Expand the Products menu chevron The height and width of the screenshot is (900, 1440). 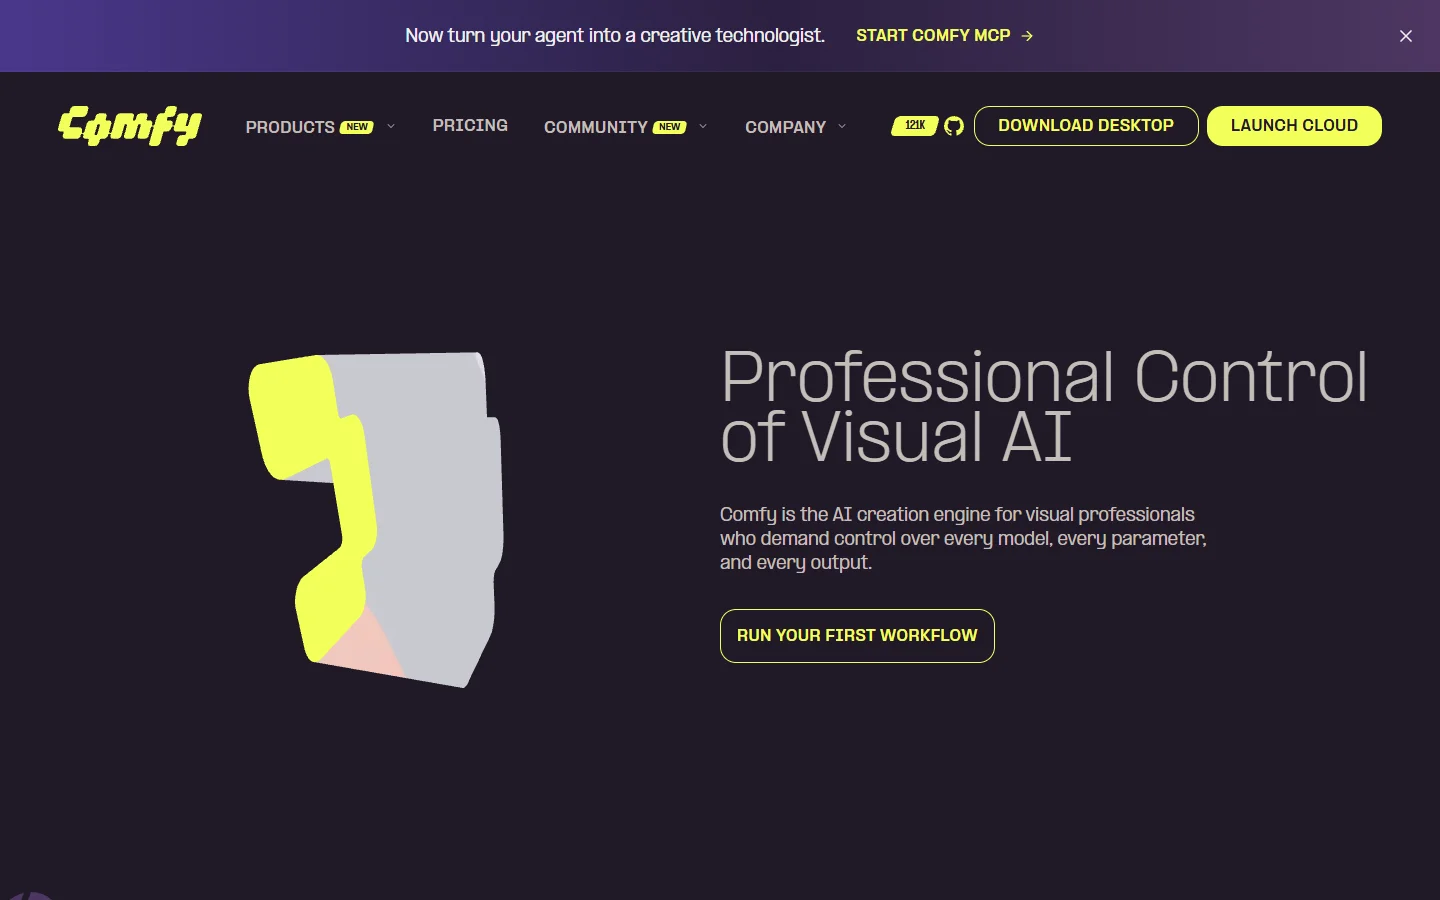[x=391, y=126]
